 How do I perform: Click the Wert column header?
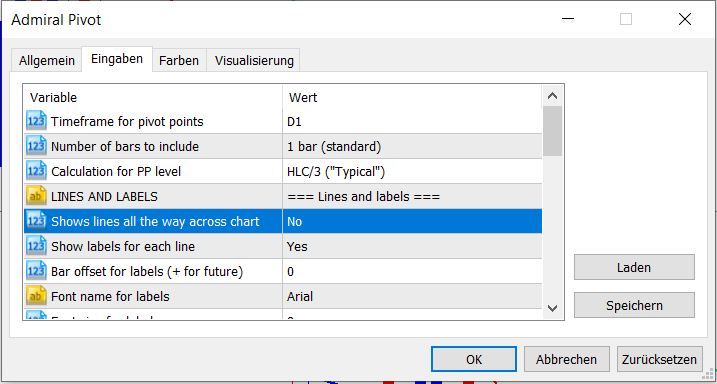click(412, 97)
